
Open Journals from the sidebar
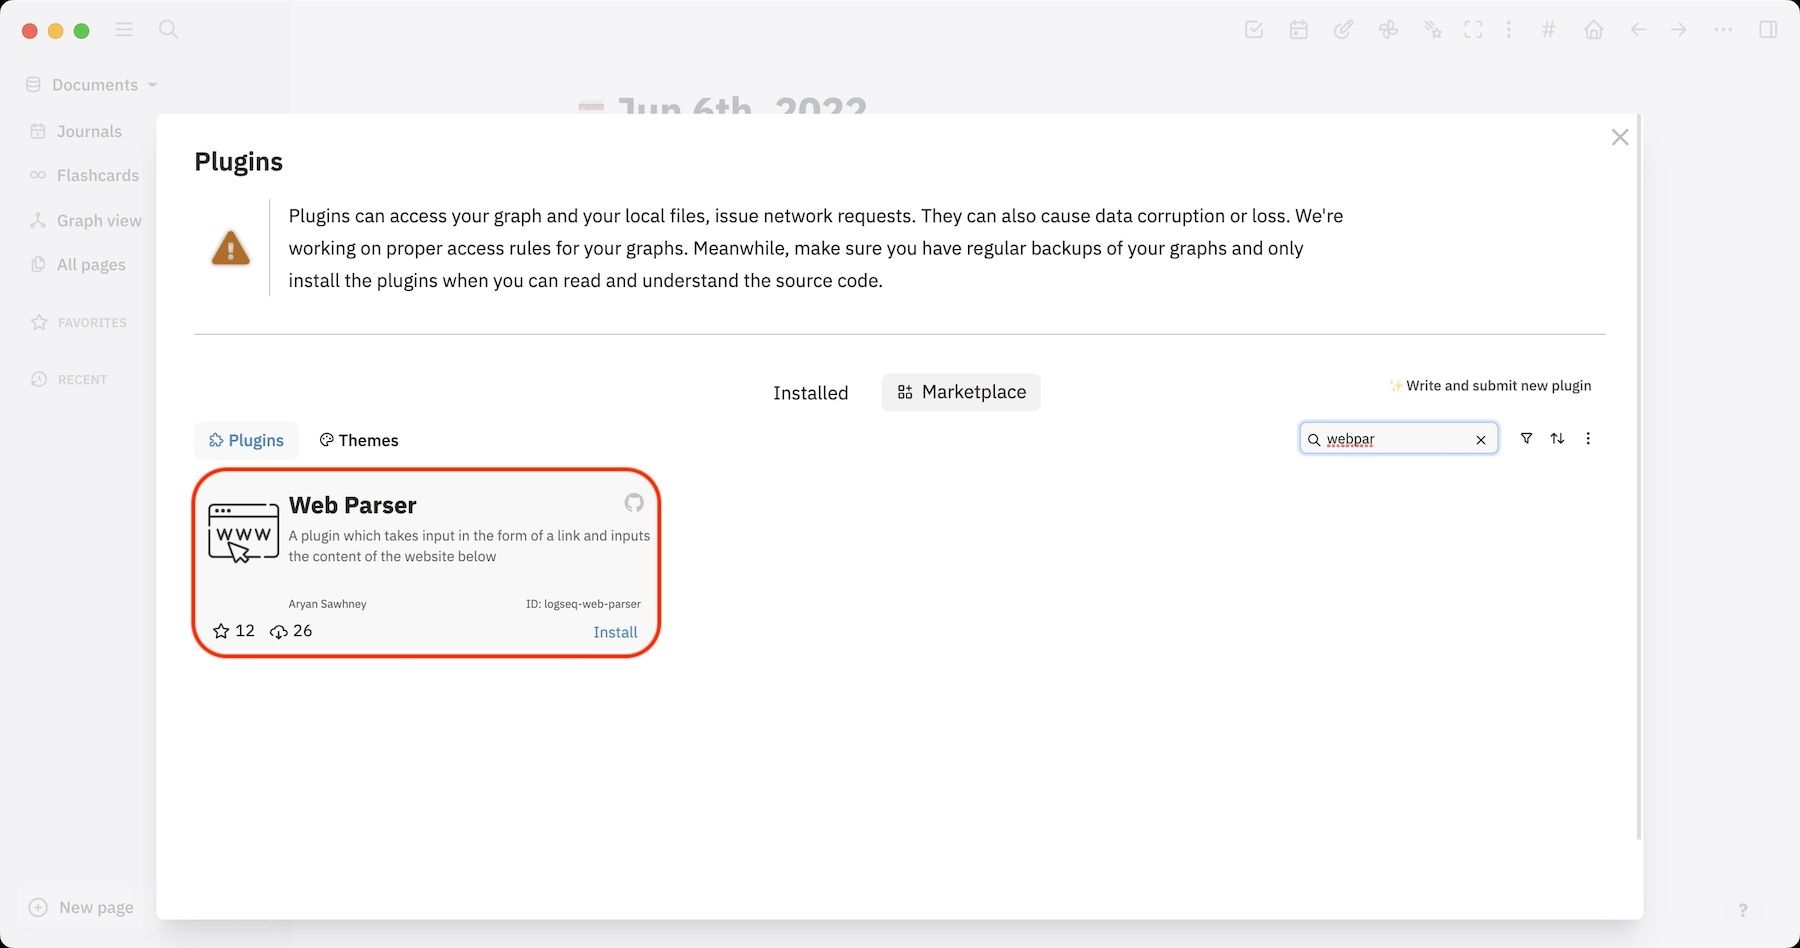[x=89, y=131]
